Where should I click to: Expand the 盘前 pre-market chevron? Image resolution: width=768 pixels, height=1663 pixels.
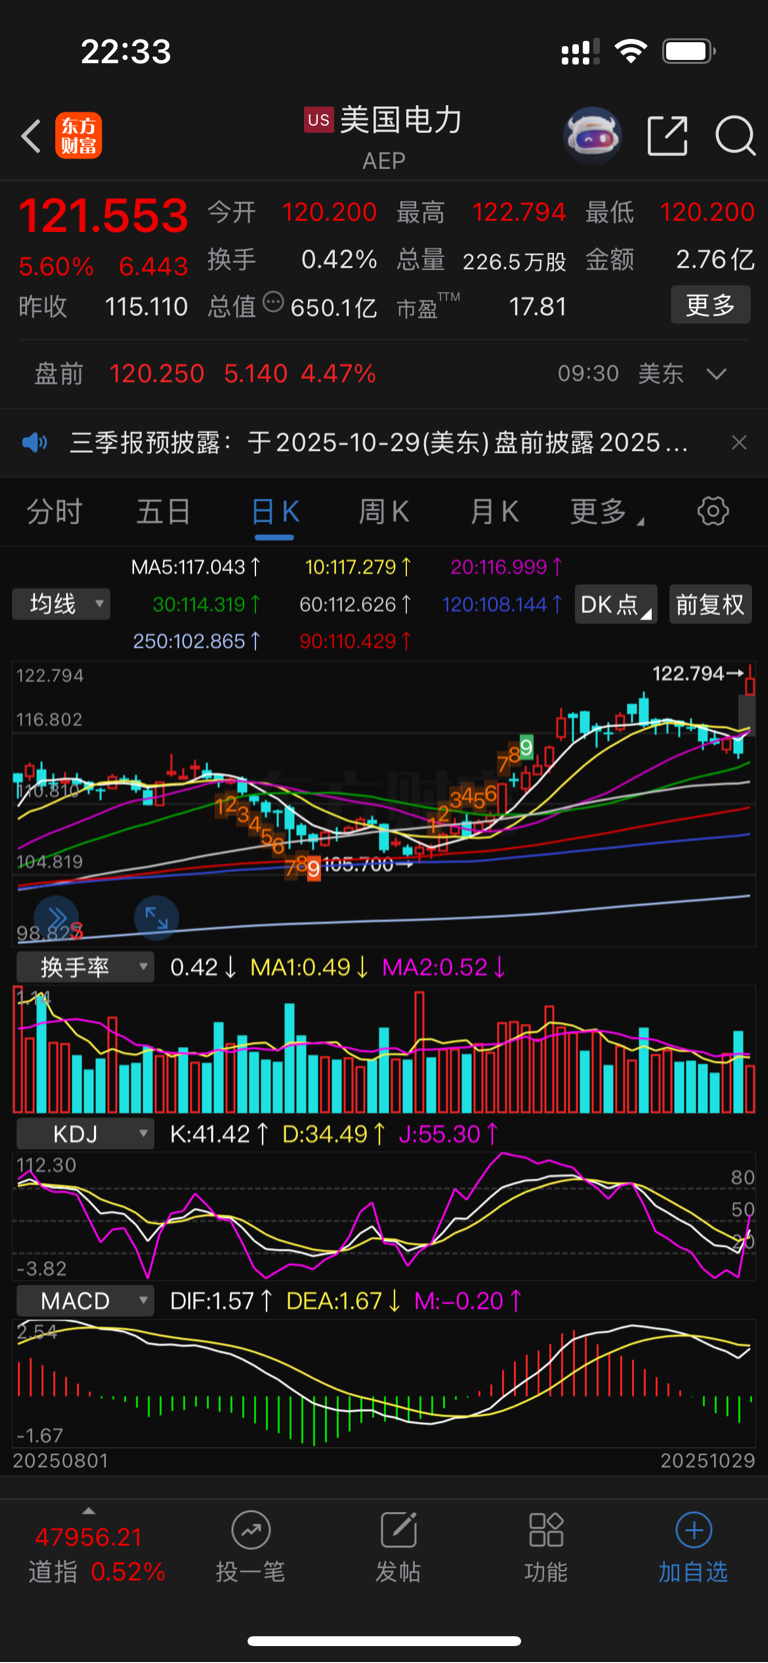pos(716,374)
